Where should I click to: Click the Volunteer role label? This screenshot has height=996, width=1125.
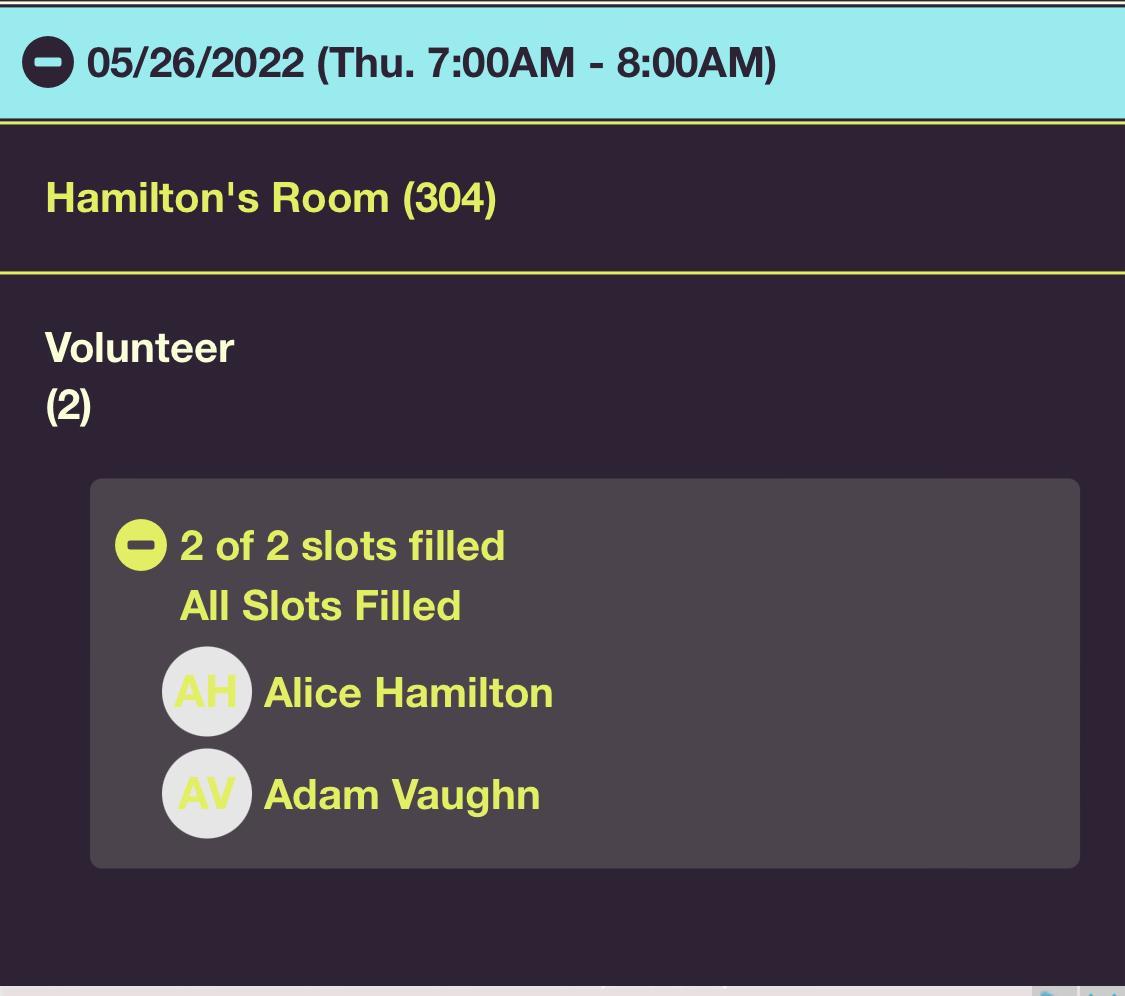[x=140, y=348]
